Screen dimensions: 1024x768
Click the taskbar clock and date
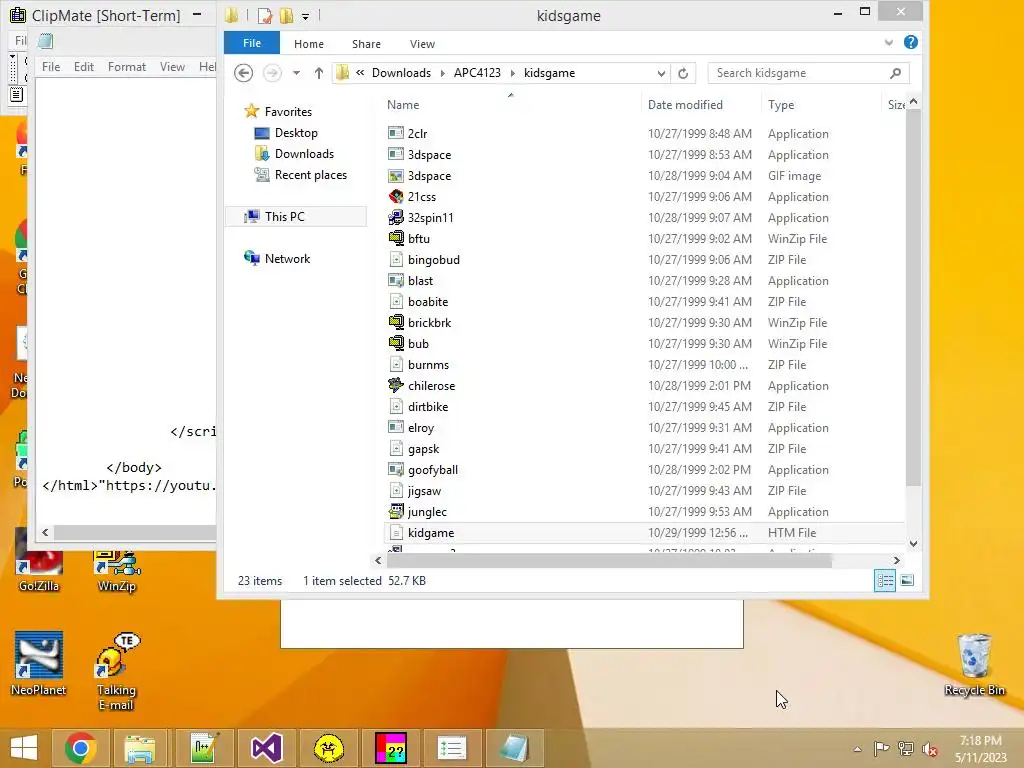[981, 749]
